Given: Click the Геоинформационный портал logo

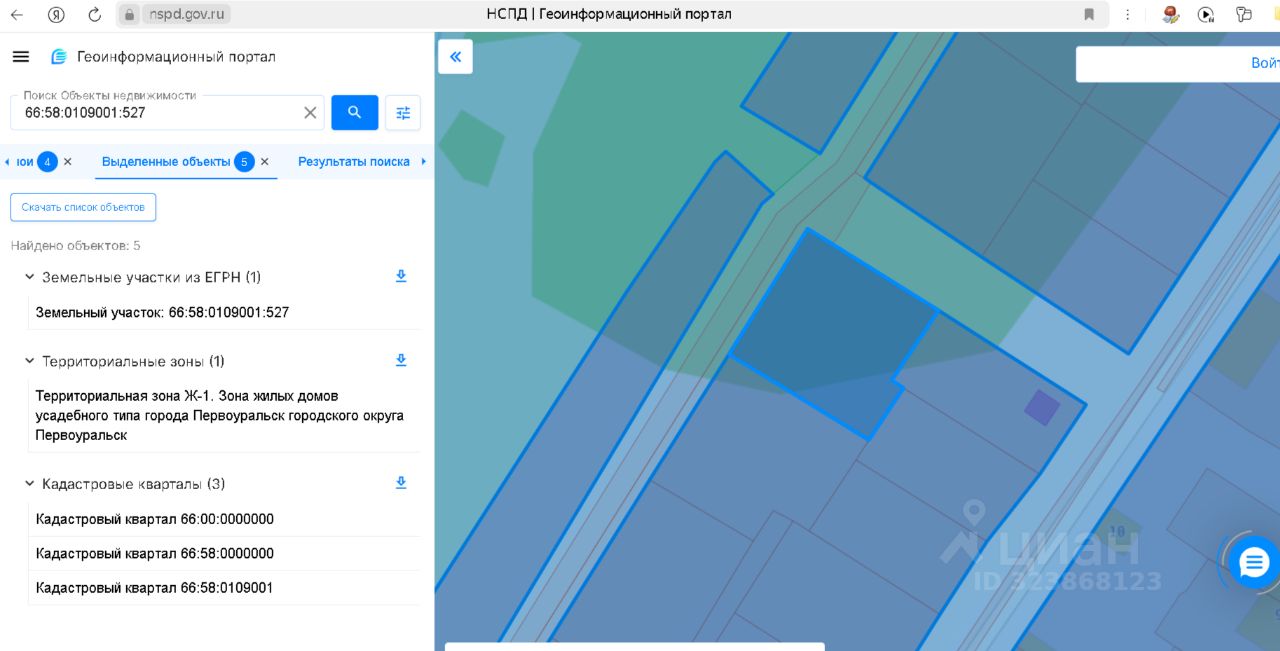Looking at the screenshot, I should pos(163,57).
